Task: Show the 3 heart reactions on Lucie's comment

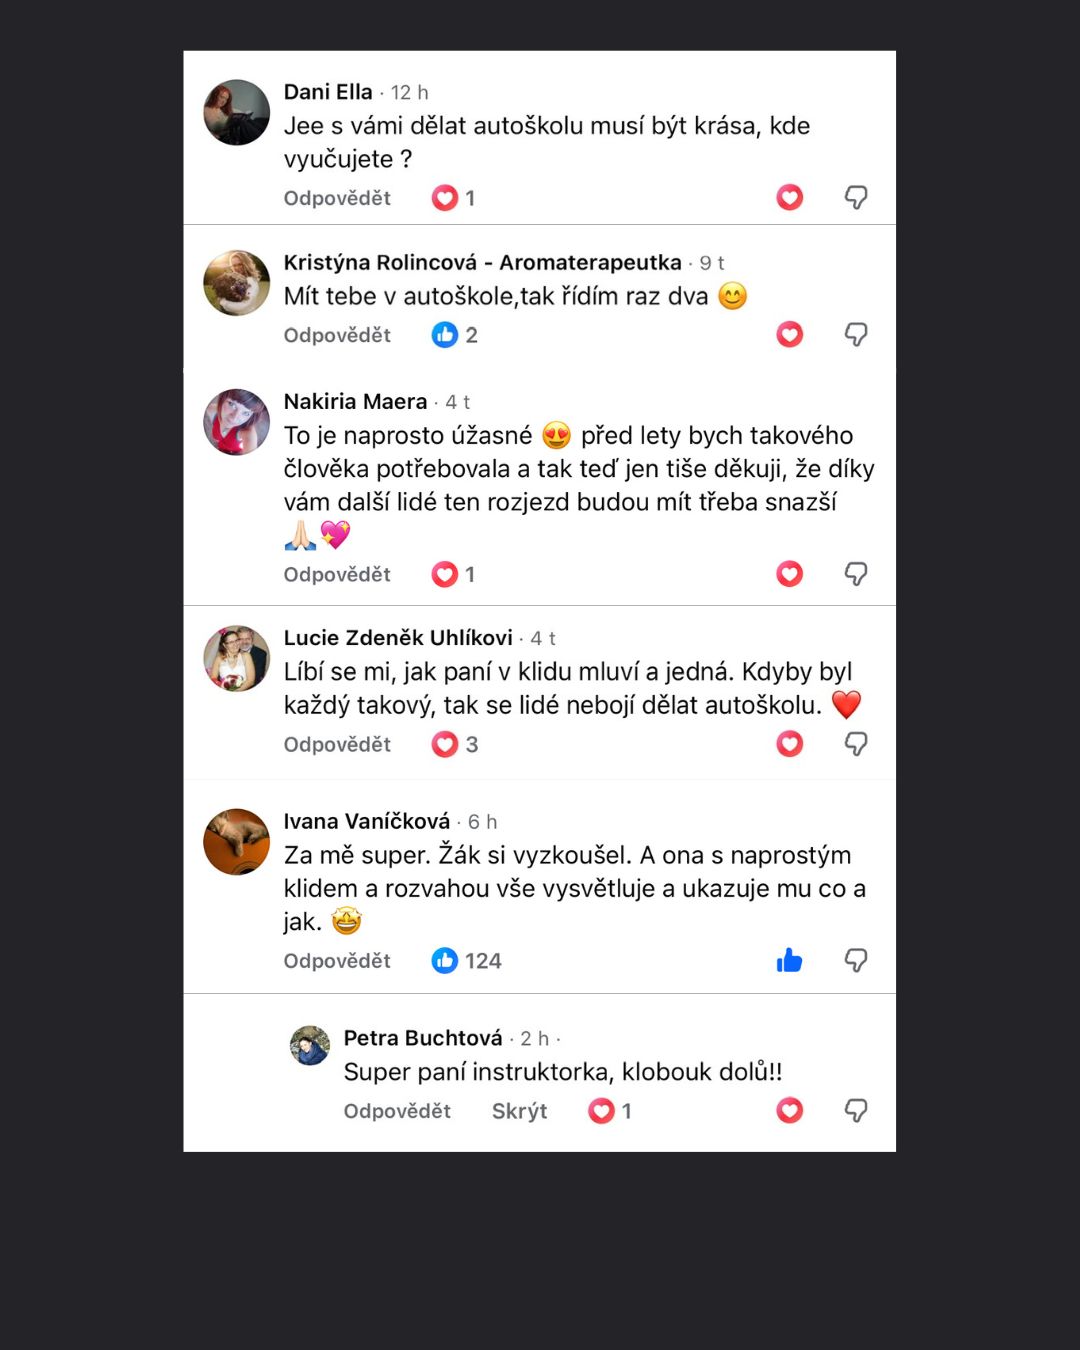Action: (x=455, y=744)
